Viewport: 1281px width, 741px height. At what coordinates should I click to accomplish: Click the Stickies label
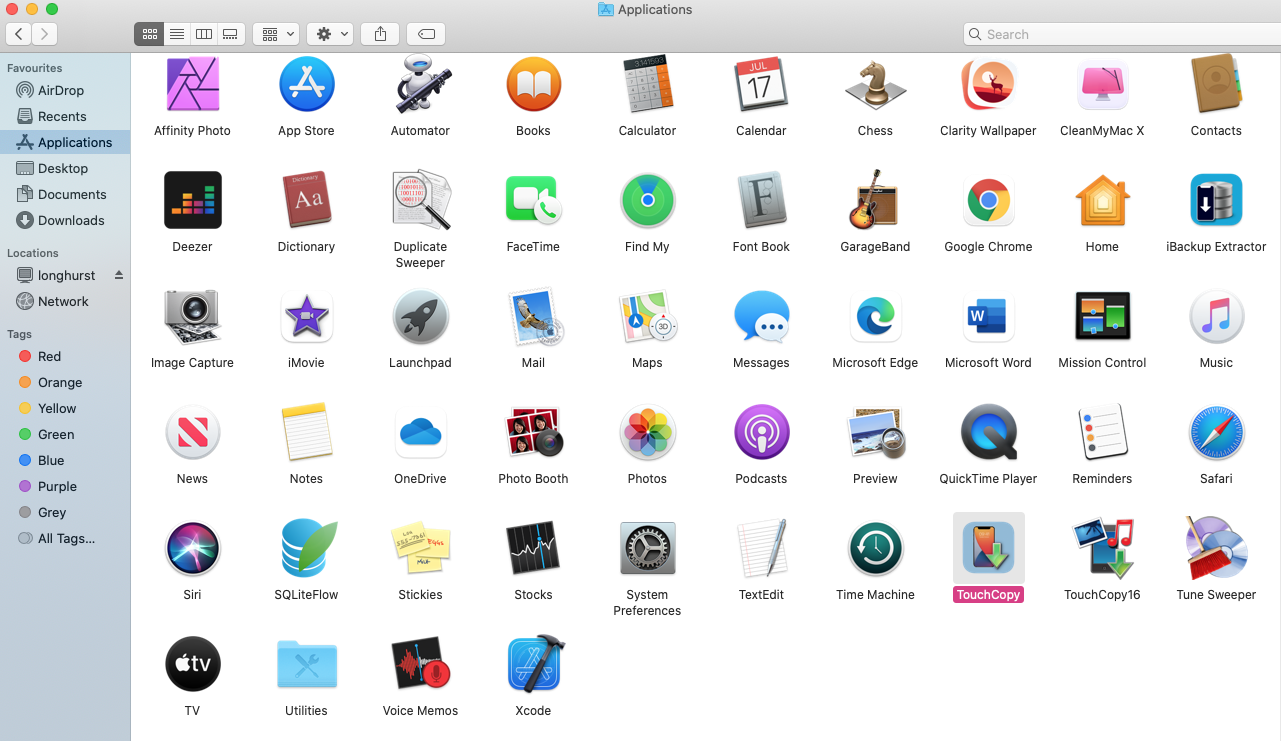point(420,595)
